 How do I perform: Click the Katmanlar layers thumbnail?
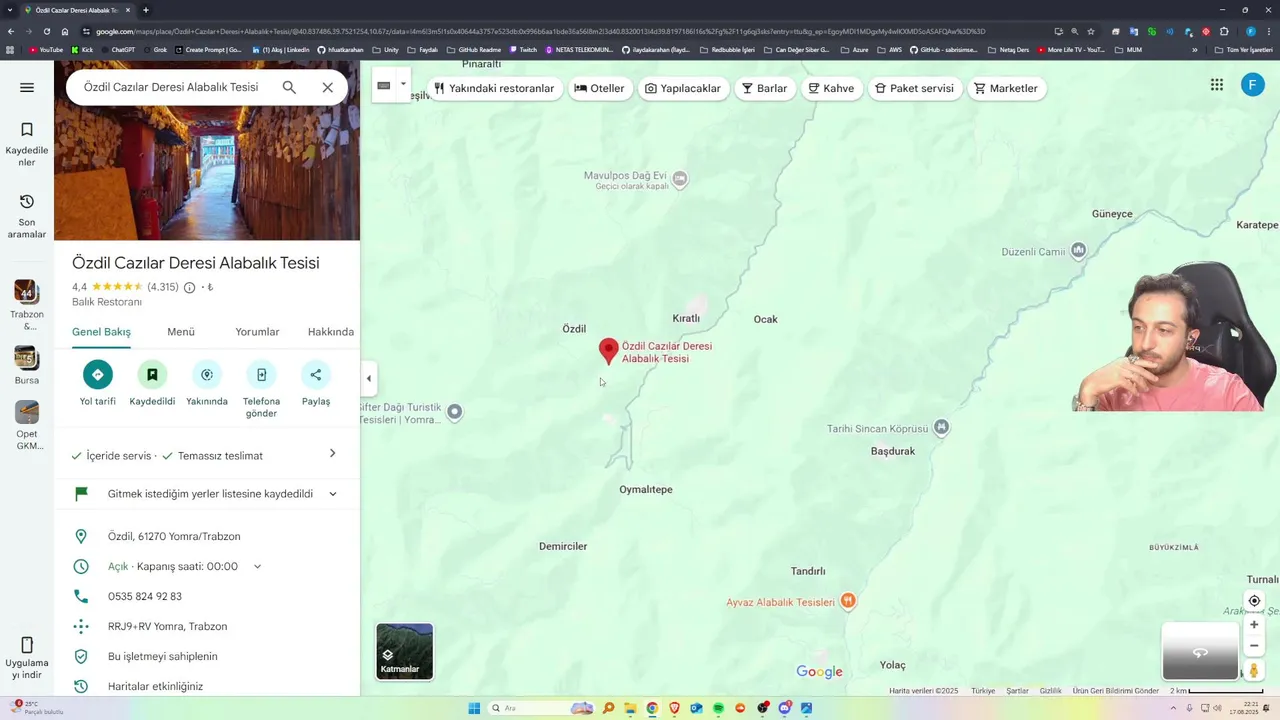[x=405, y=651]
